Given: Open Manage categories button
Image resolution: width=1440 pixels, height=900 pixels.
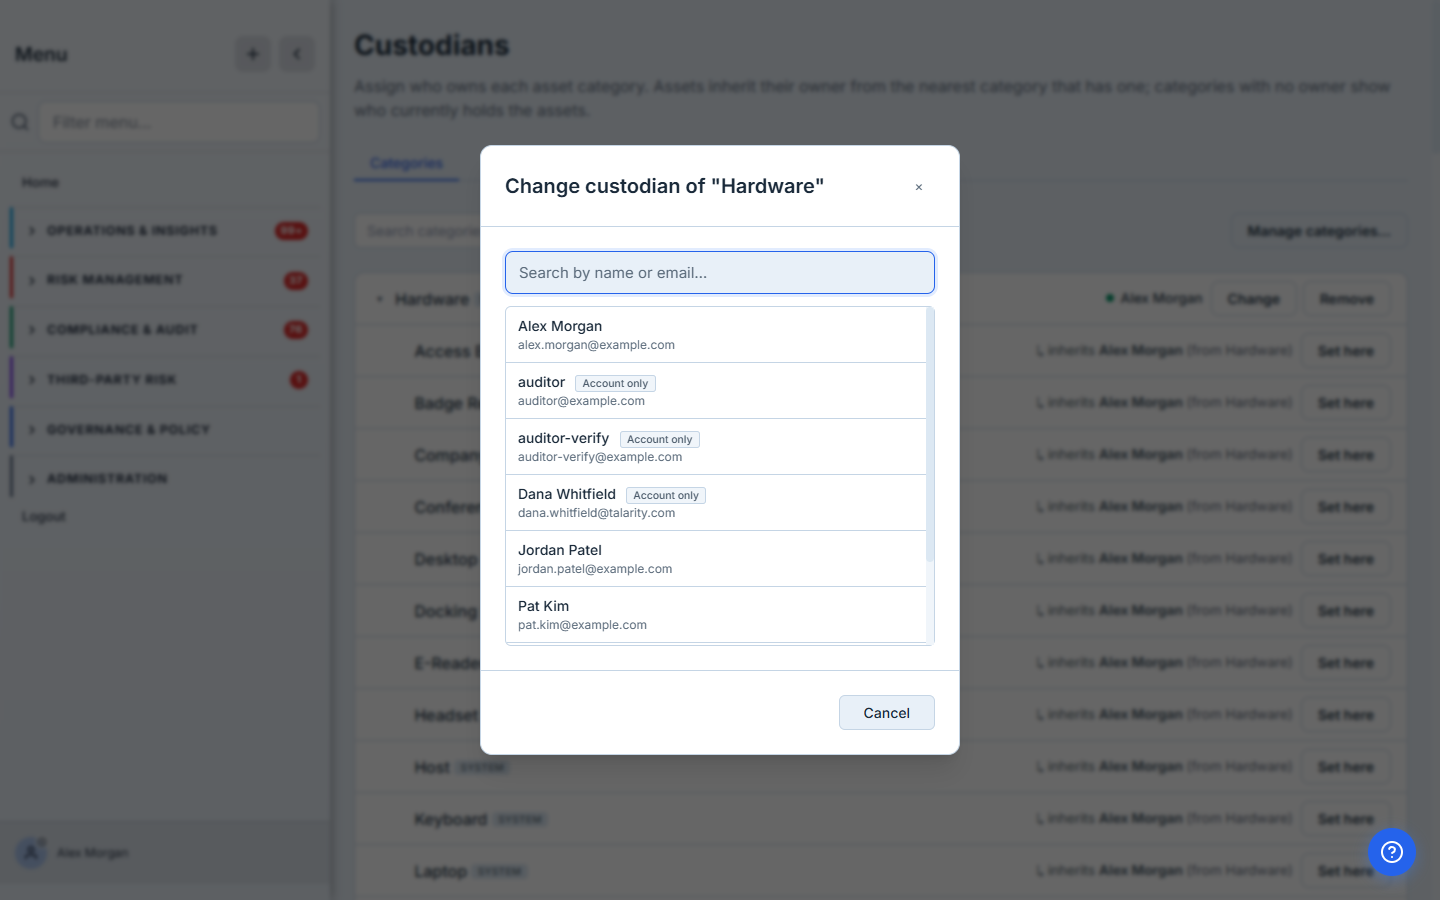Looking at the screenshot, I should pos(1318,231).
